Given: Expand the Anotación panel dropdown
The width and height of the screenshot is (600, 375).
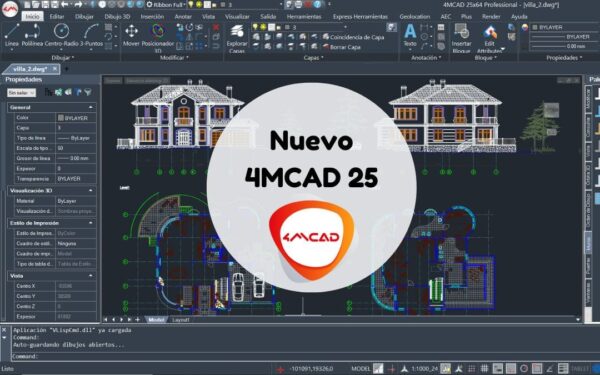Looking at the screenshot, I should 426,58.
